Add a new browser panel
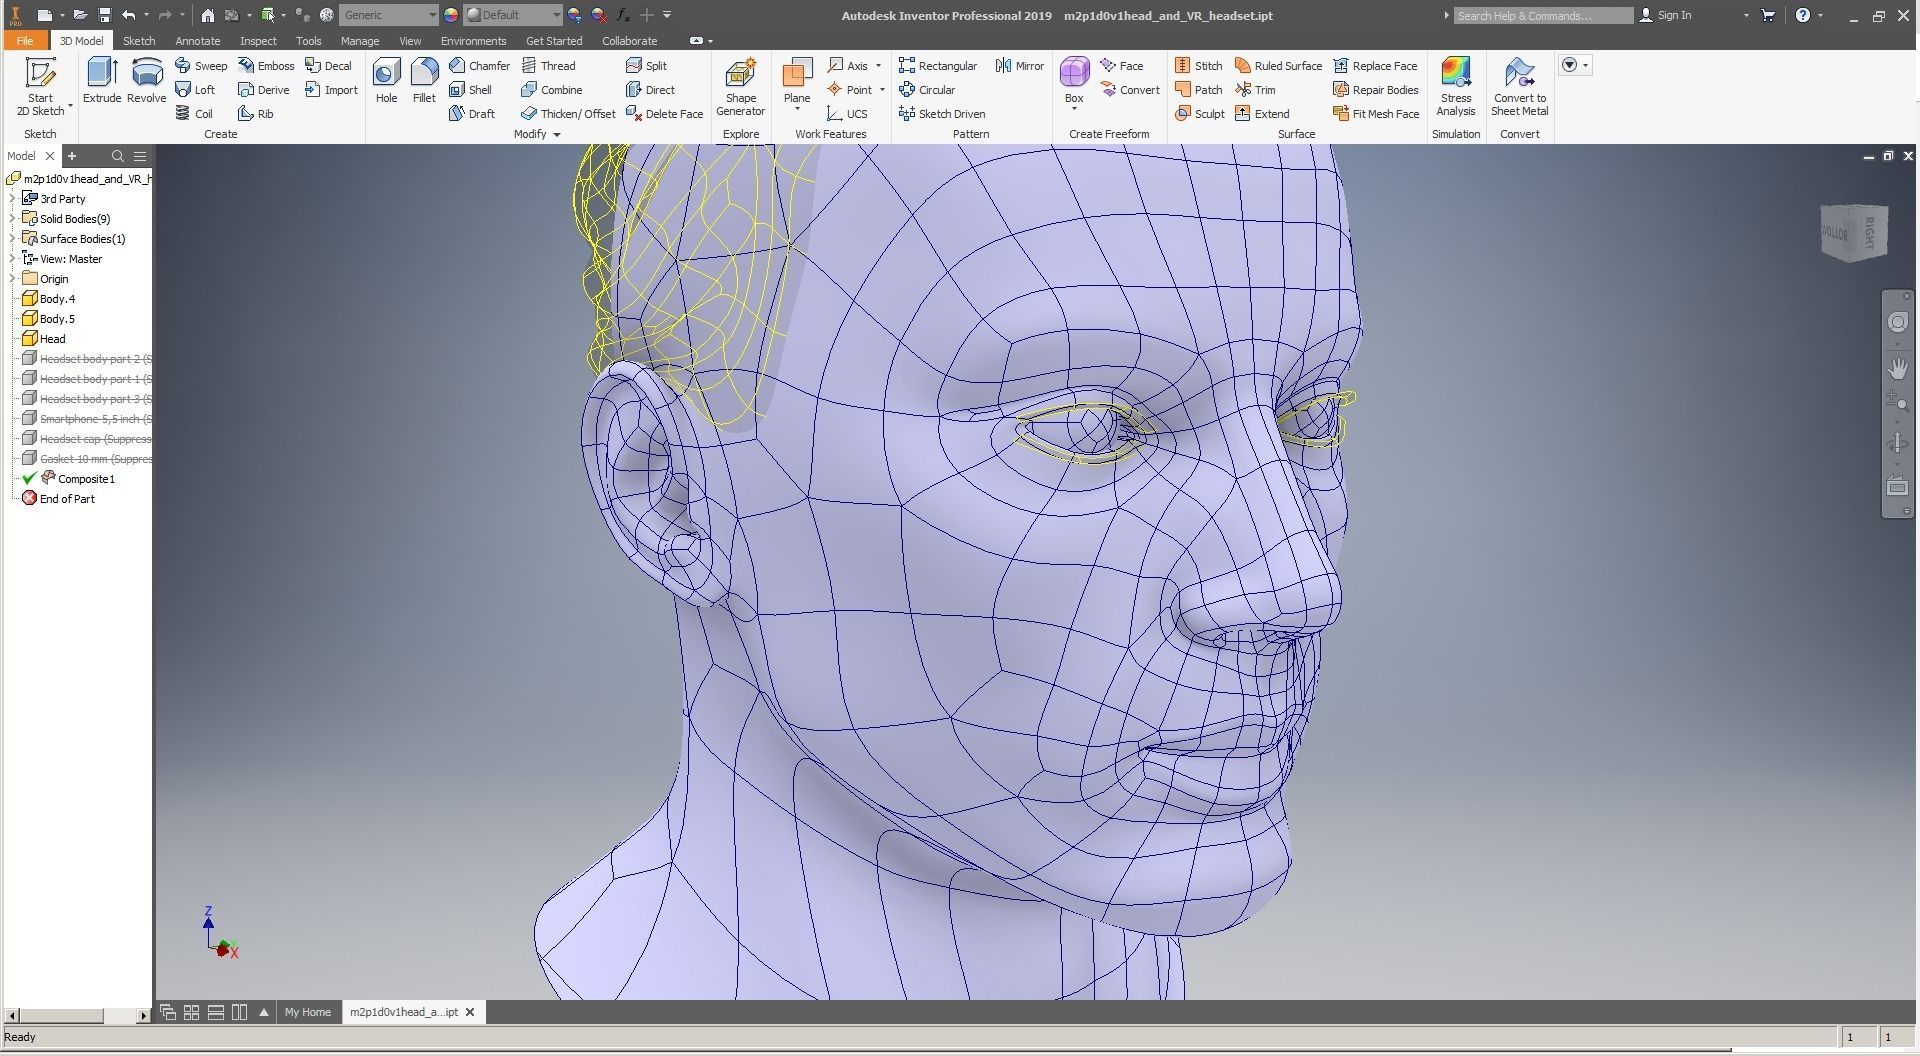Screen dimensions: 1920x1056 click(72, 156)
